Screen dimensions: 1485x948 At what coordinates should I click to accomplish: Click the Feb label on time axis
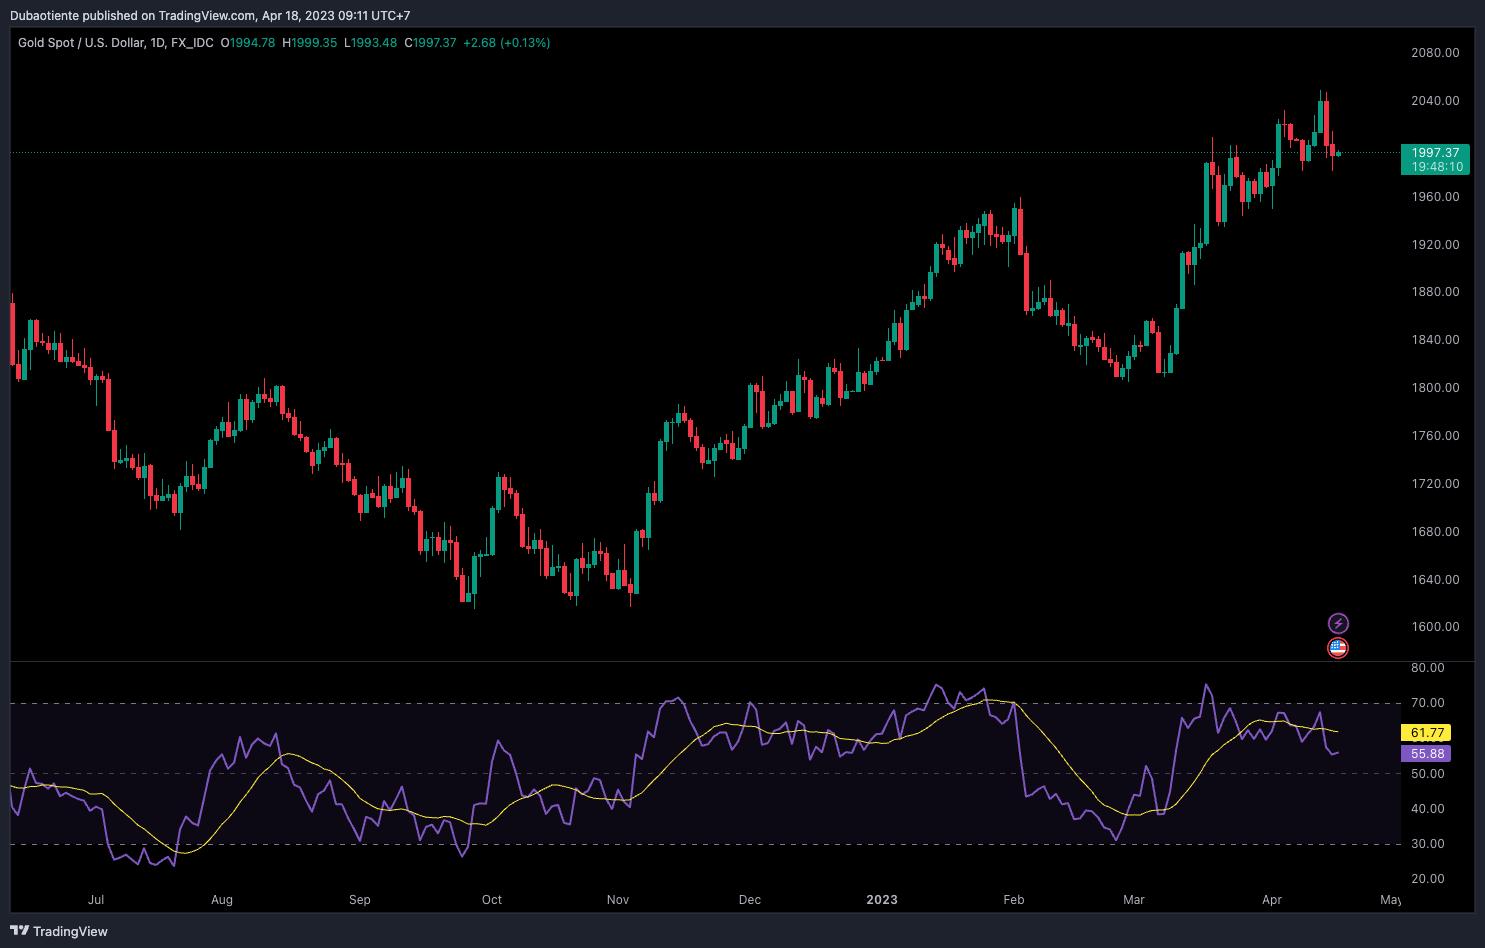(x=1014, y=900)
